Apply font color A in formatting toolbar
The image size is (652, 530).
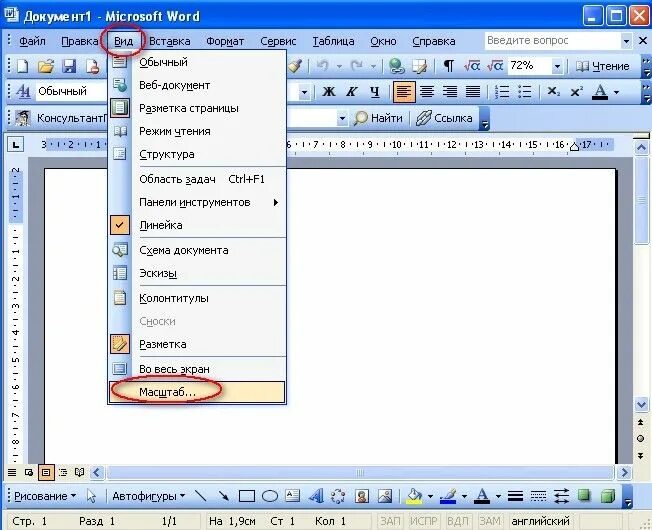coord(600,92)
